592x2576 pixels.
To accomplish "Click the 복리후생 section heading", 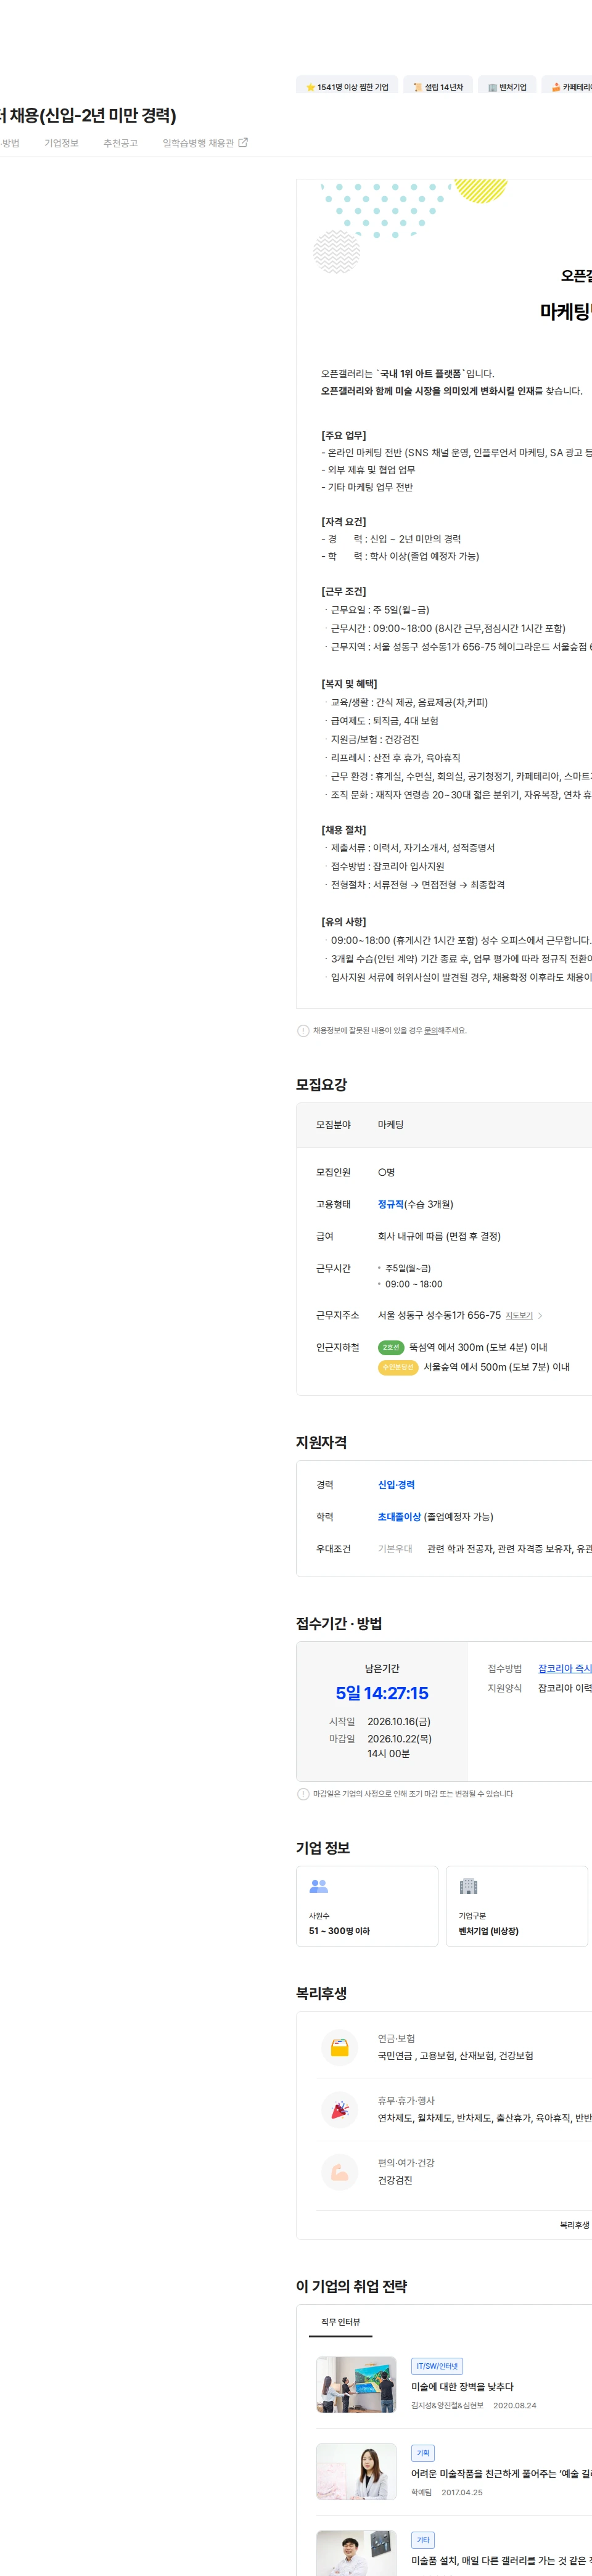I will (x=321, y=1993).
